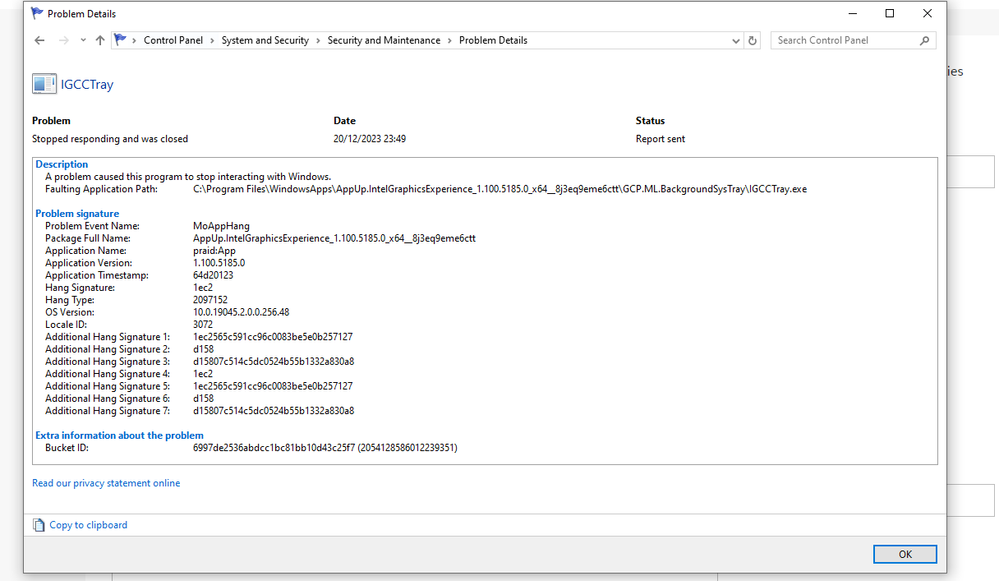999x581 pixels.
Task: Expand chevron after Control Panel breadcrumb
Action: point(212,40)
